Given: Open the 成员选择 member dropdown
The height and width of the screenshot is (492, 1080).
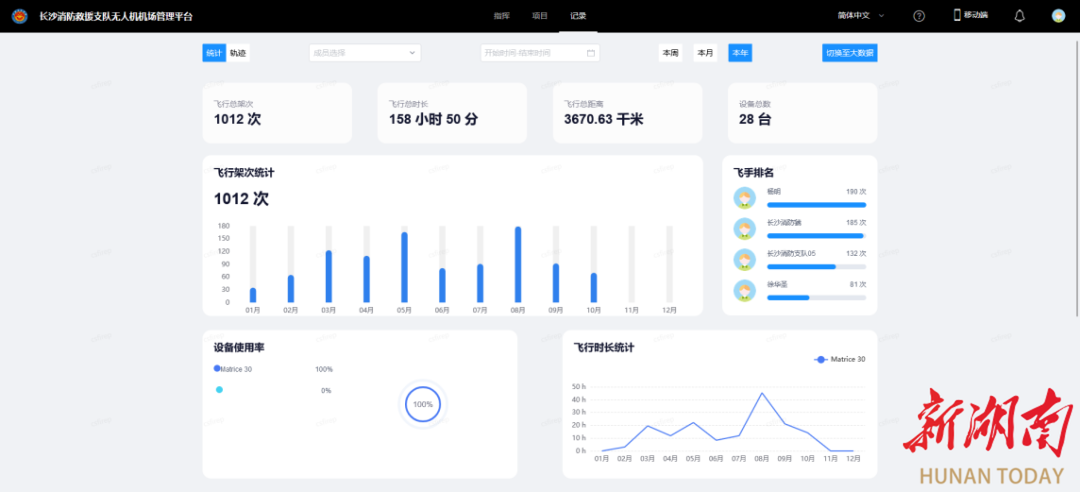Looking at the screenshot, I should coord(364,53).
